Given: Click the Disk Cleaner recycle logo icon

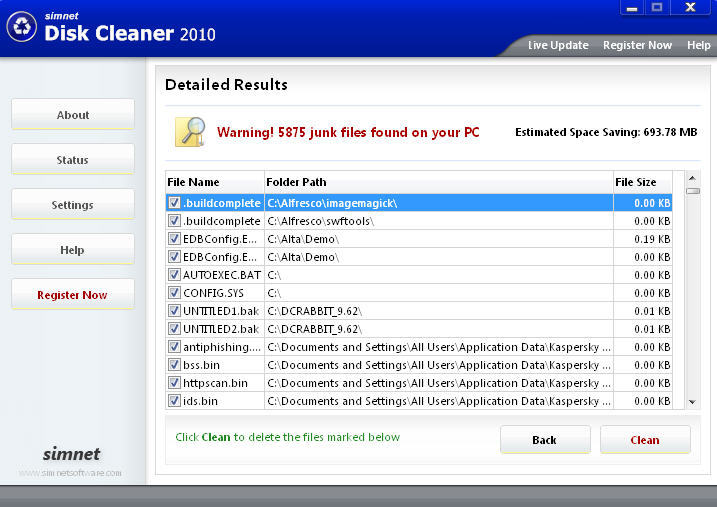Looking at the screenshot, I should pos(21,27).
